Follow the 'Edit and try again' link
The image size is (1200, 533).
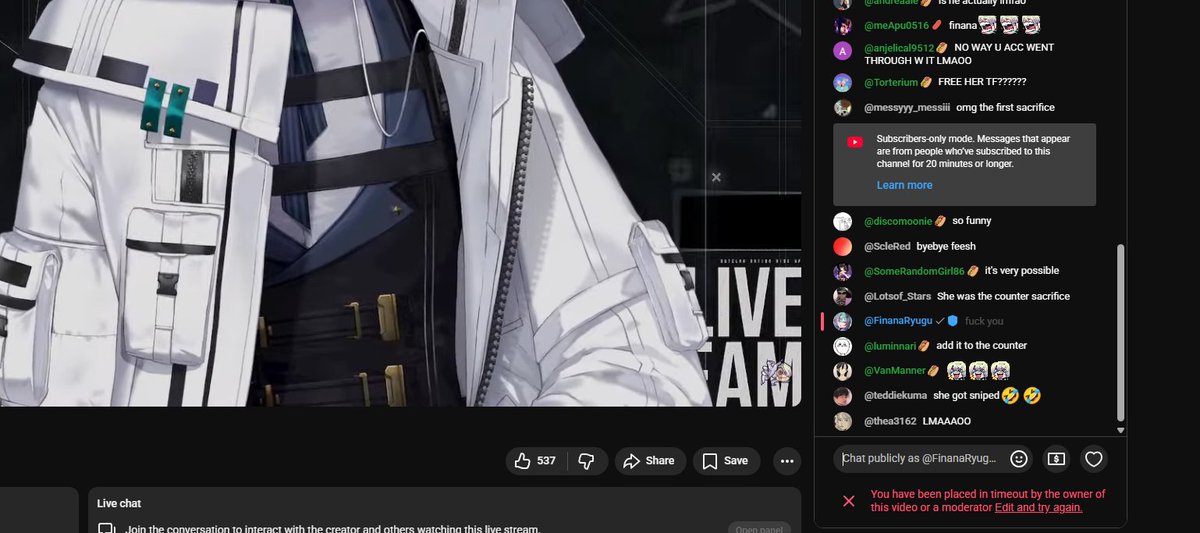tap(1038, 507)
